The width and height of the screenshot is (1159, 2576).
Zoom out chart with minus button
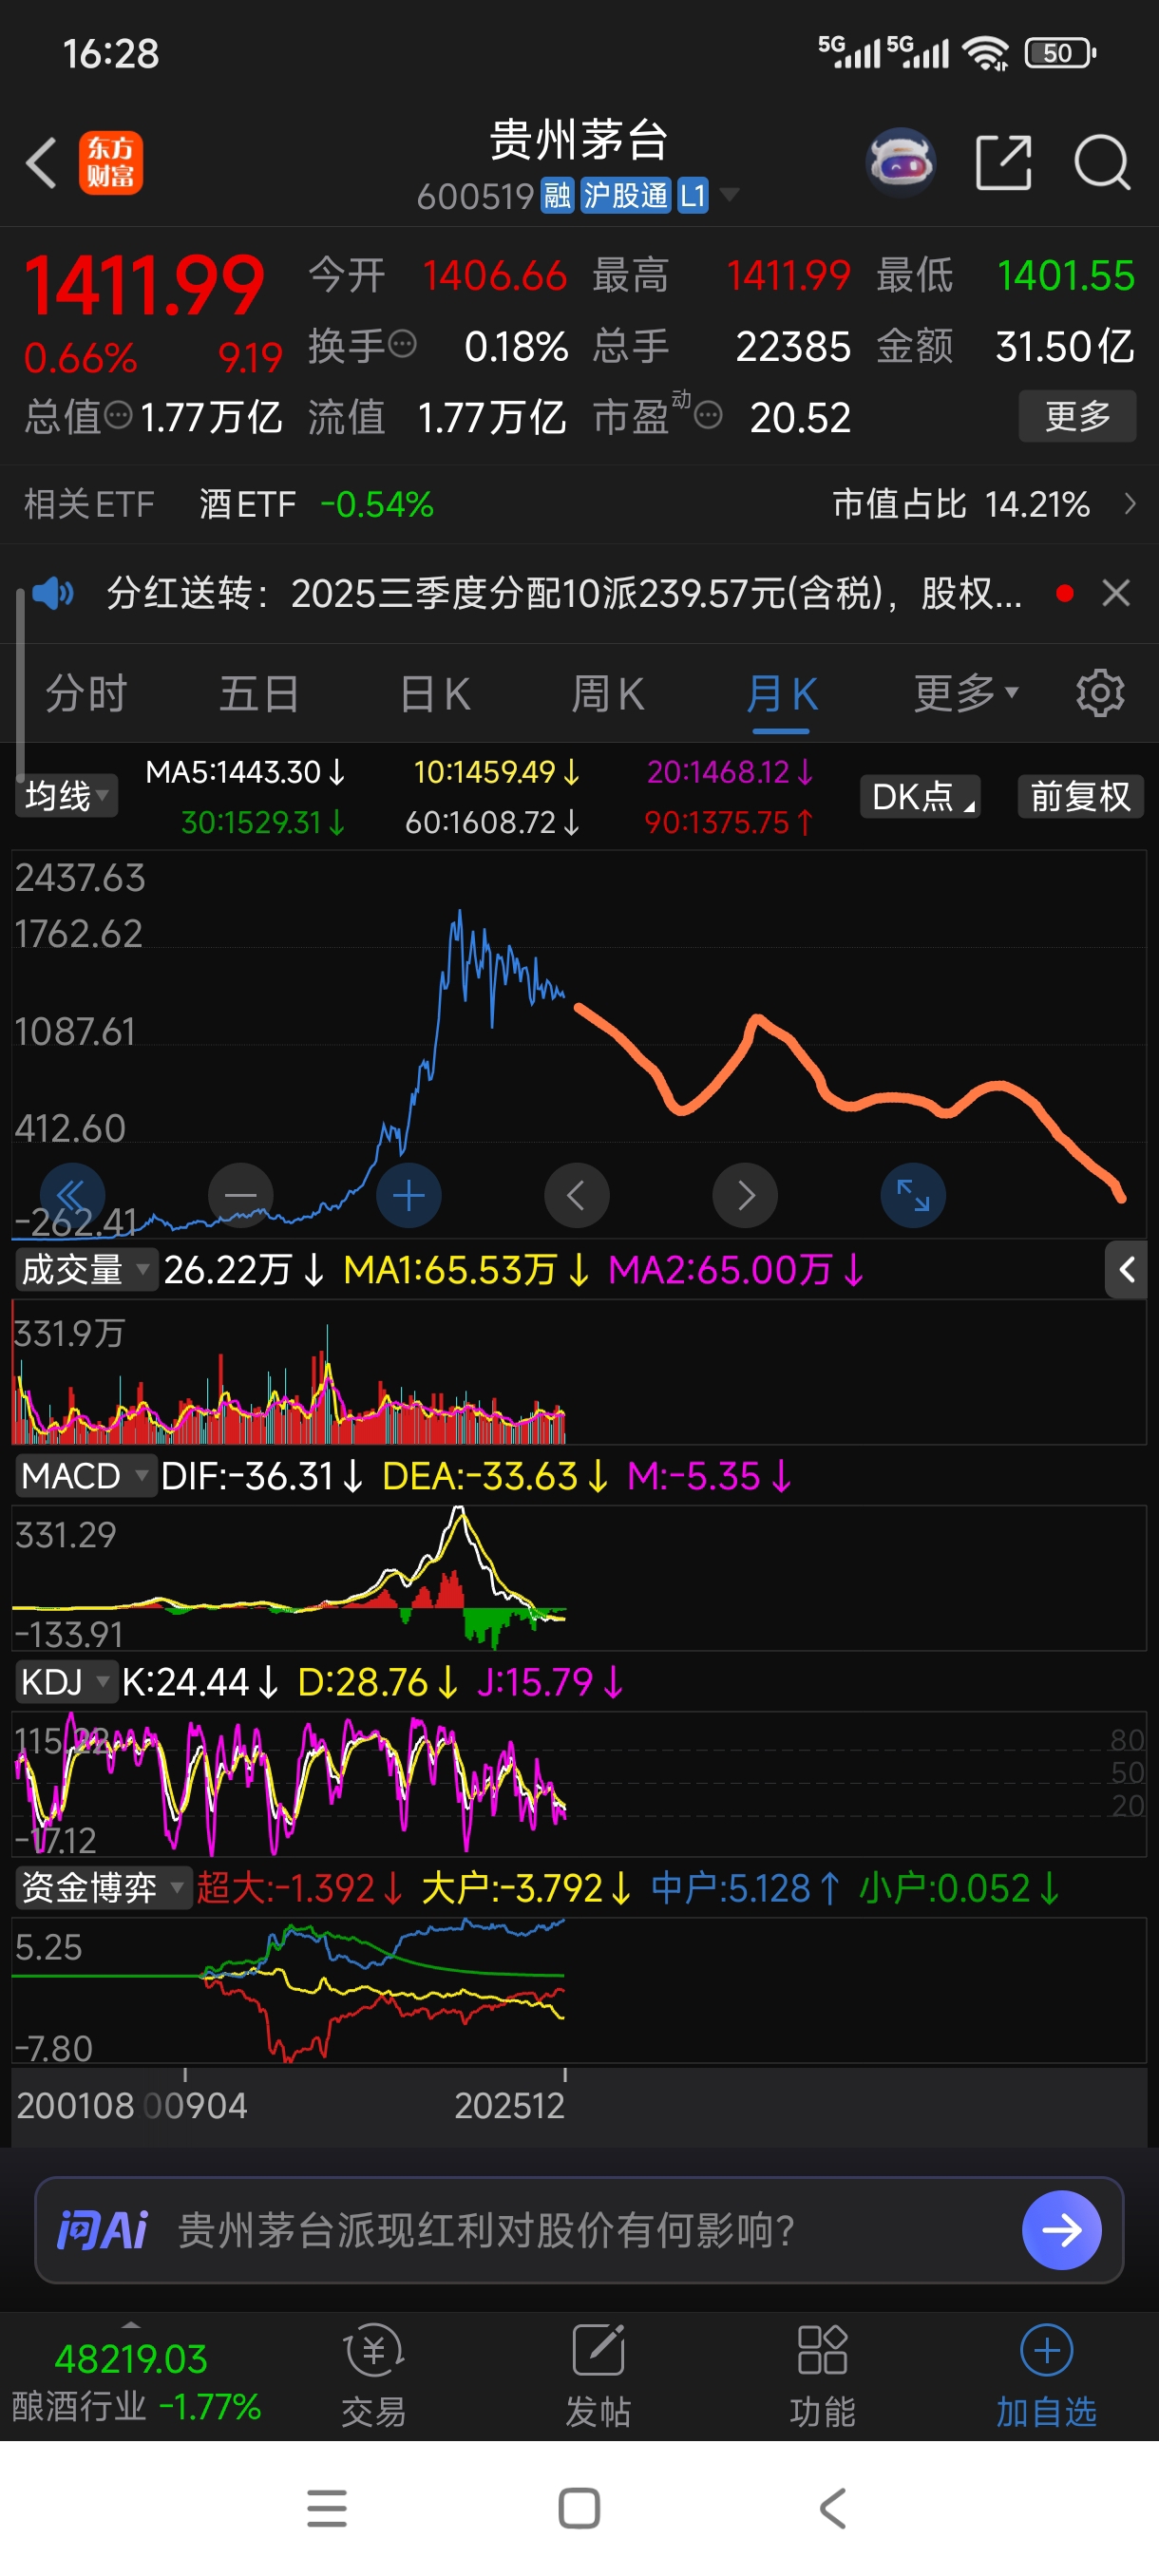(240, 1195)
